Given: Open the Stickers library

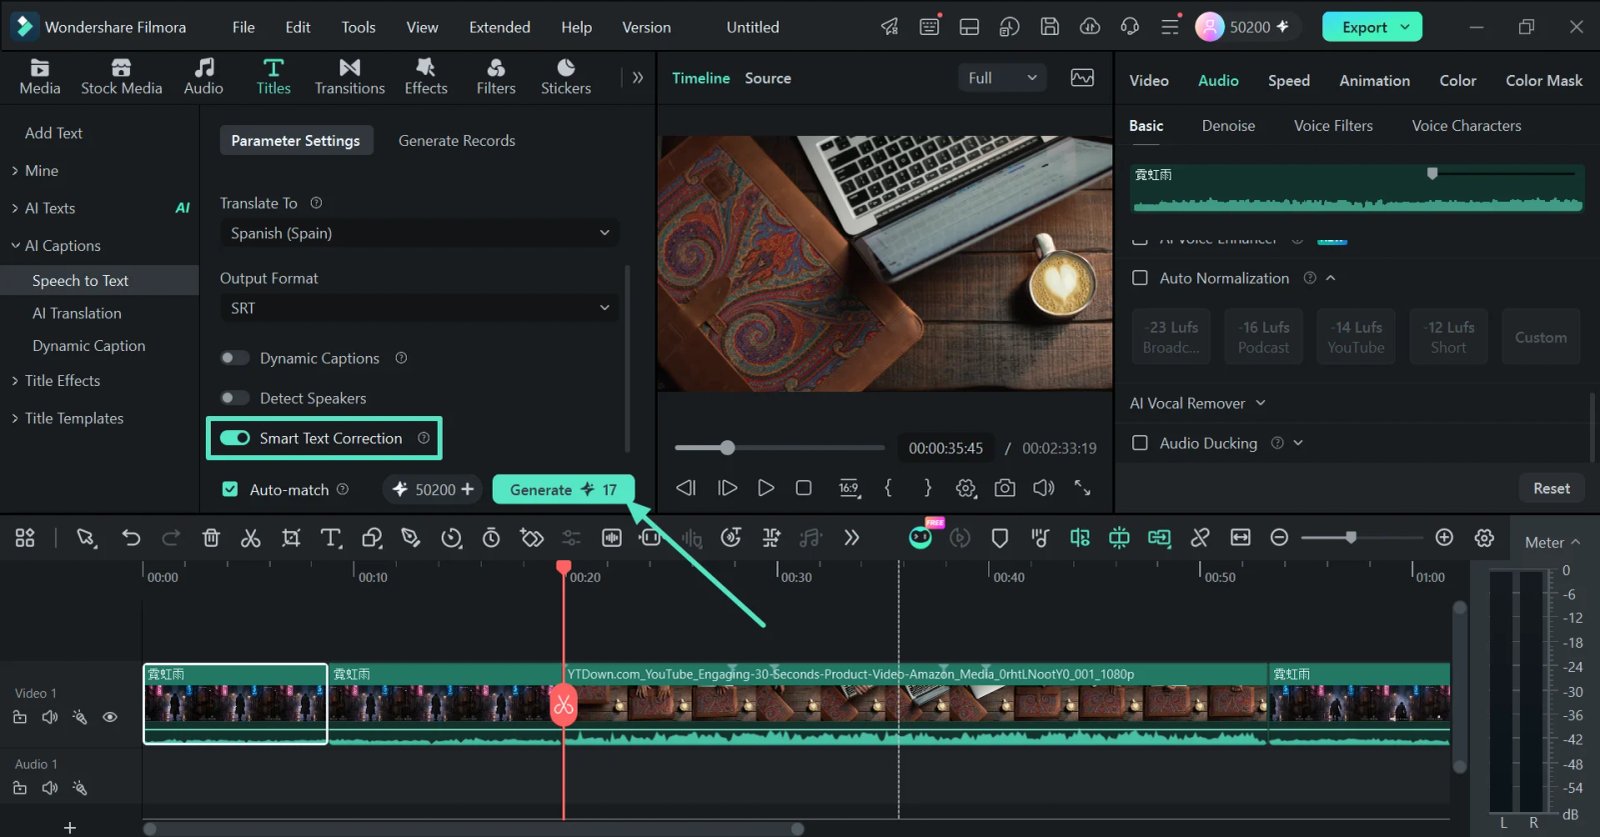Looking at the screenshot, I should (x=566, y=77).
